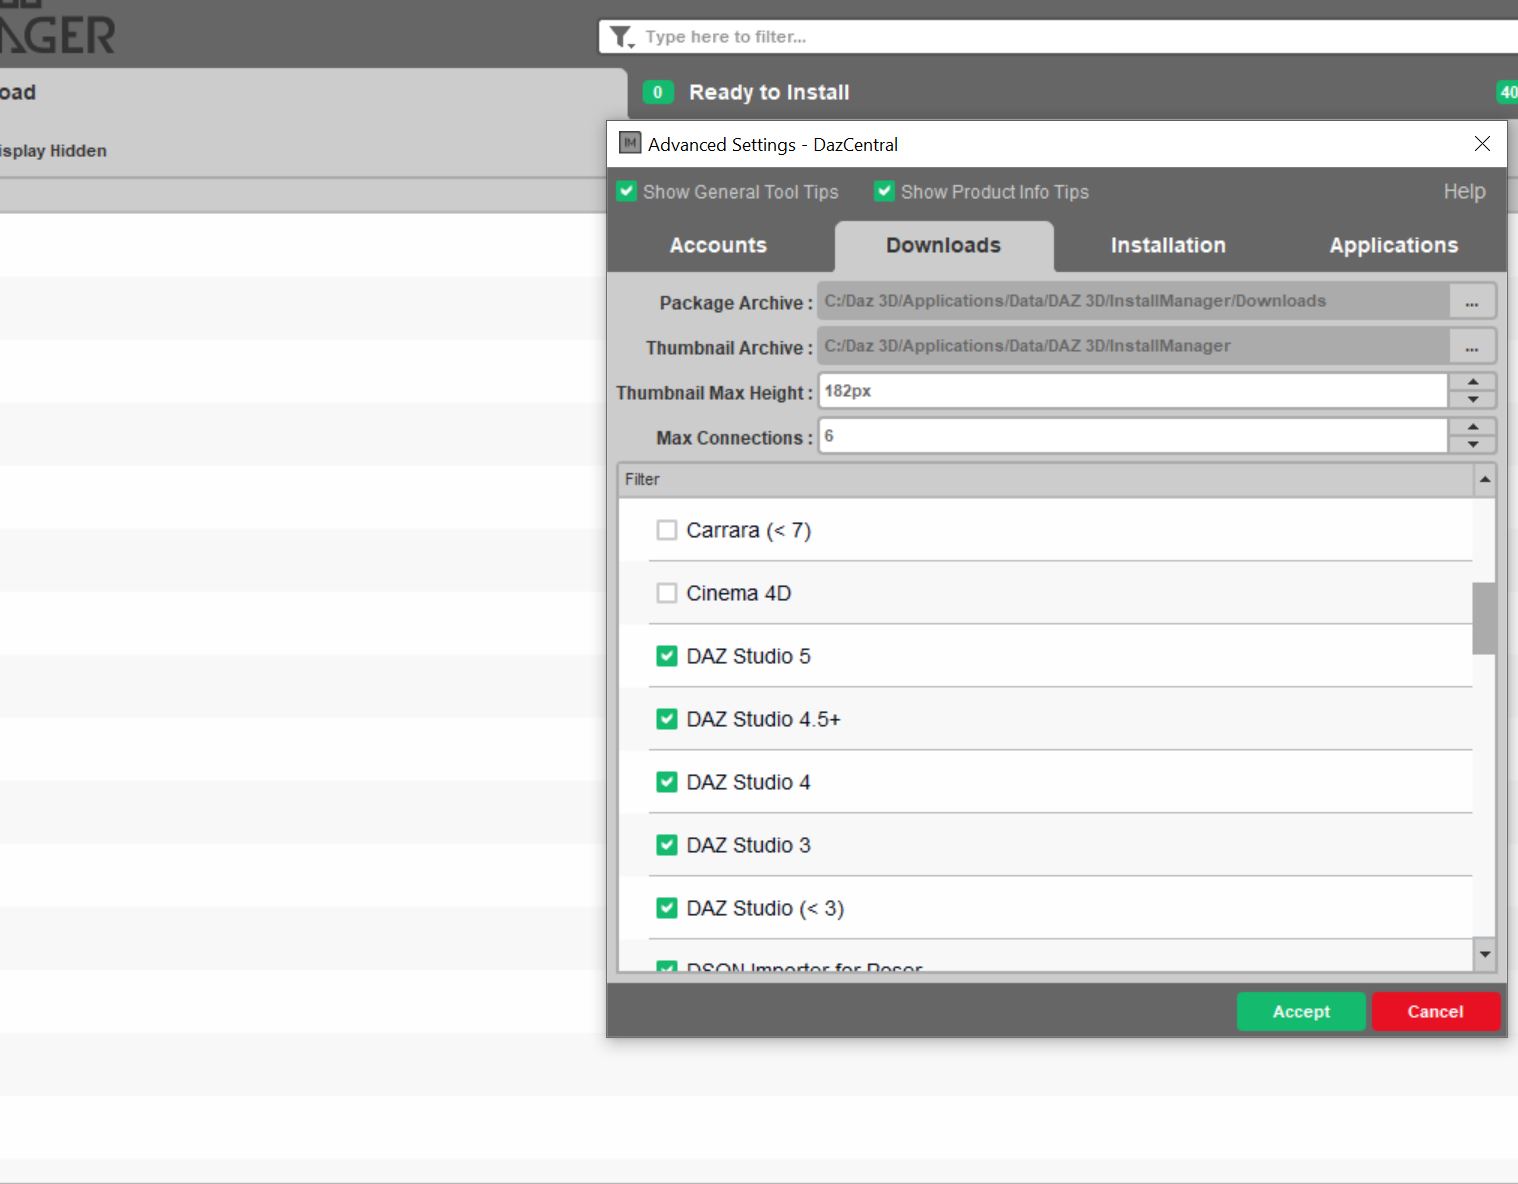Screen dimensions: 1518x1184
Task: Click the filter list scroll down arrow
Action: click(x=1485, y=954)
